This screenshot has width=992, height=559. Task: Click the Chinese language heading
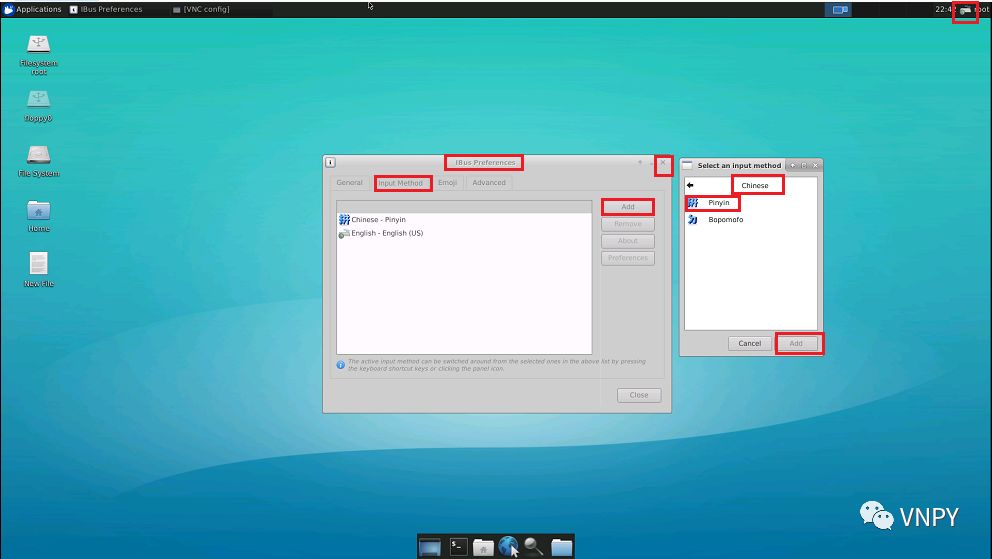(x=755, y=185)
